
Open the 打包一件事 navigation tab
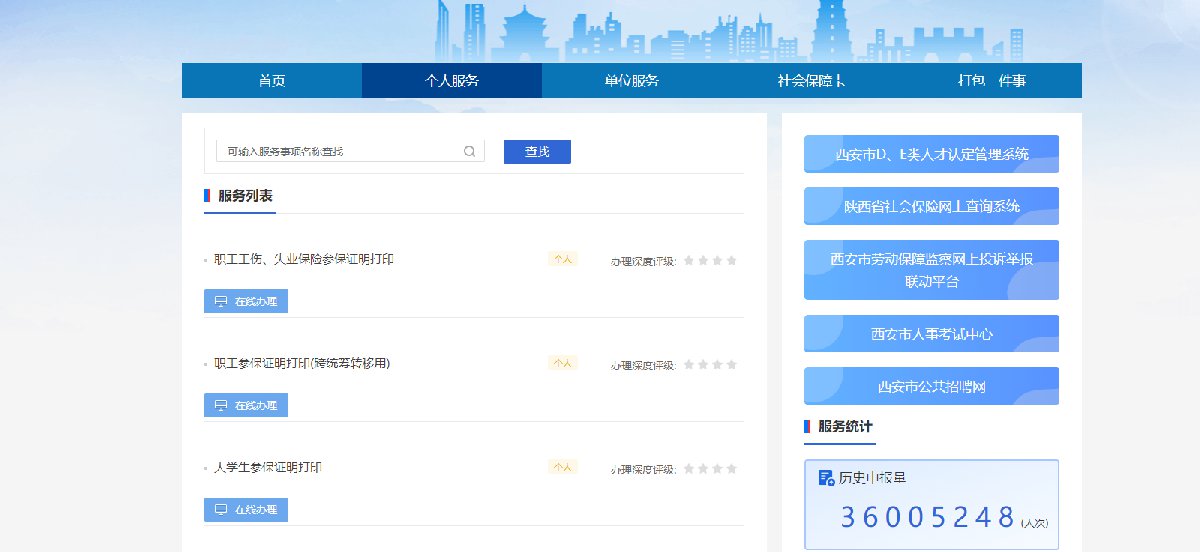pyautogui.click(x=992, y=81)
